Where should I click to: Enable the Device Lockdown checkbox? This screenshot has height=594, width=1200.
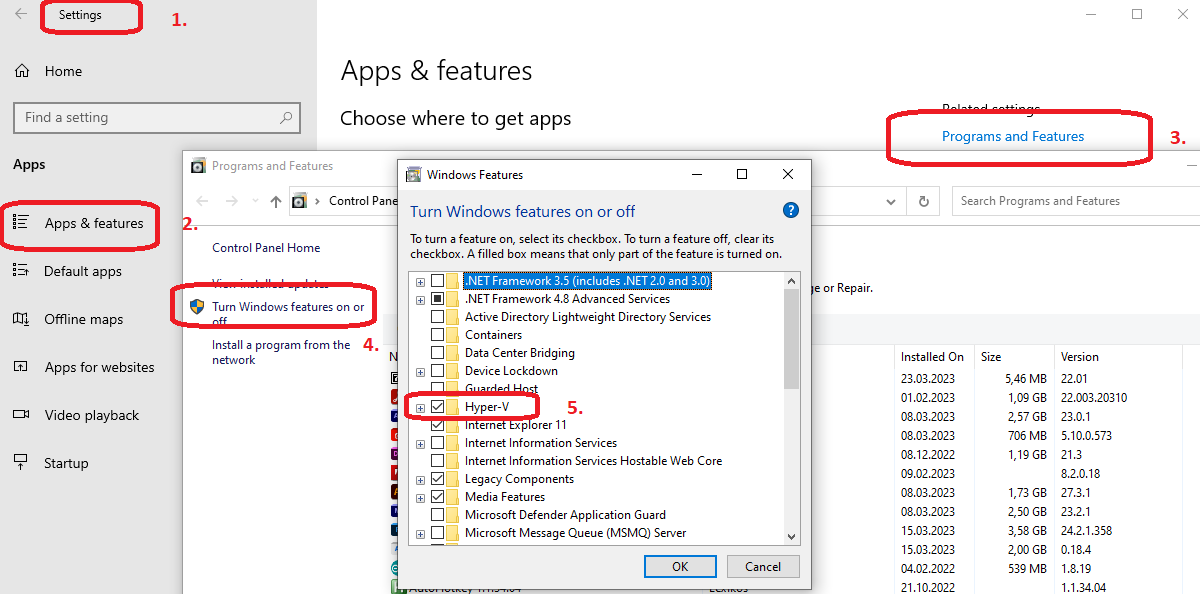click(x=437, y=371)
